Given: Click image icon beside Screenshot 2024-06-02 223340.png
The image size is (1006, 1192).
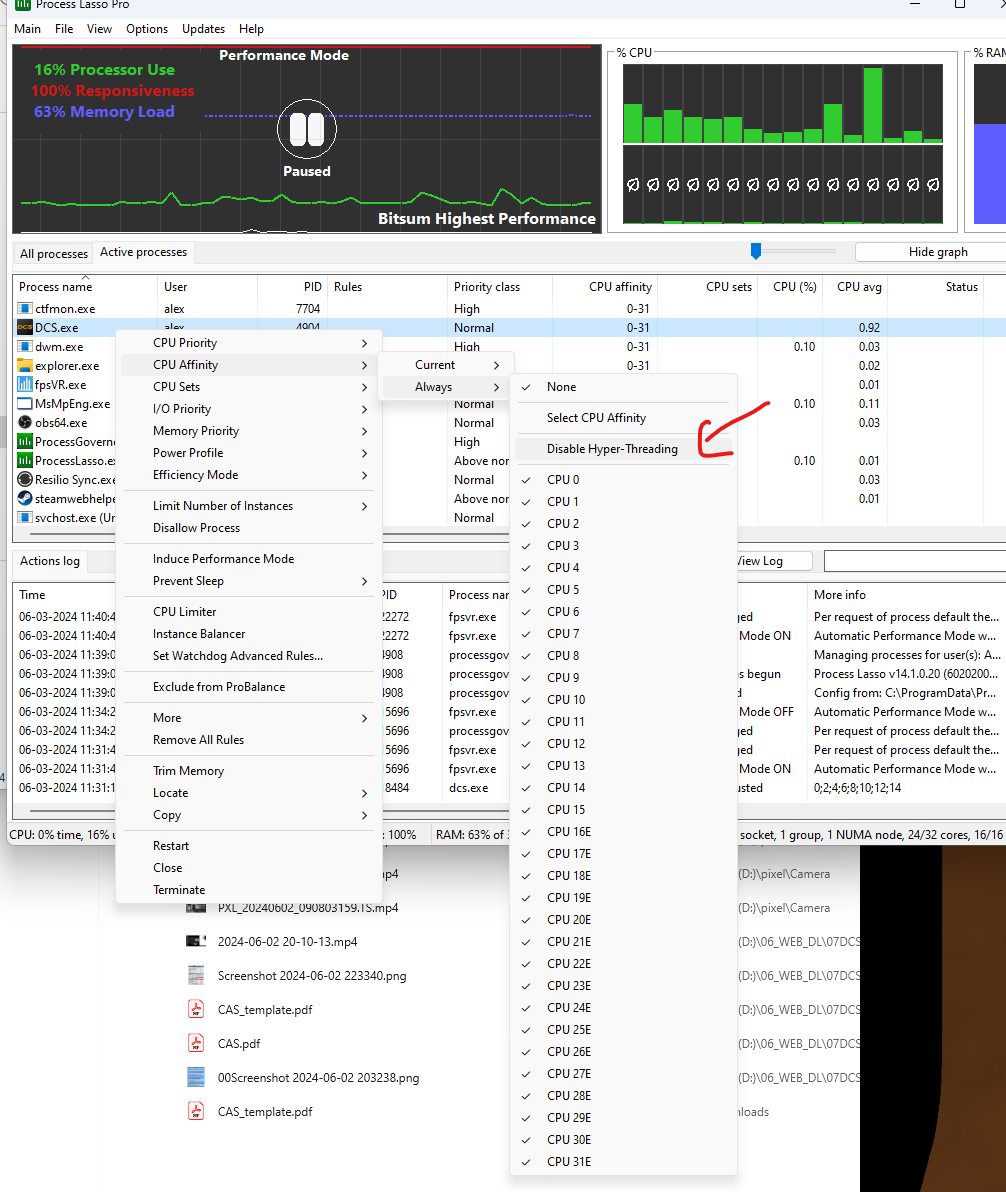Looking at the screenshot, I should pyautogui.click(x=196, y=975).
